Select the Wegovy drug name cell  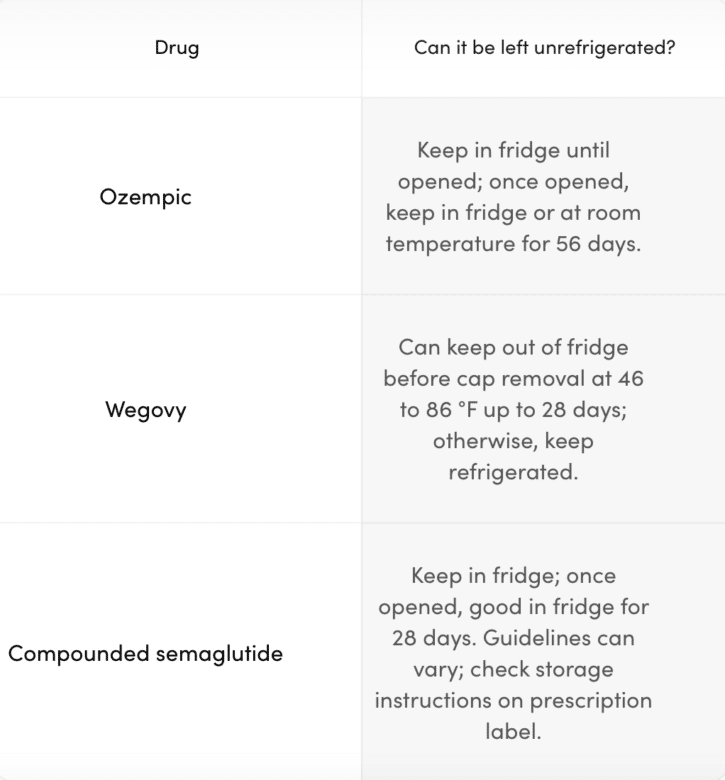pyautogui.click(x=146, y=410)
